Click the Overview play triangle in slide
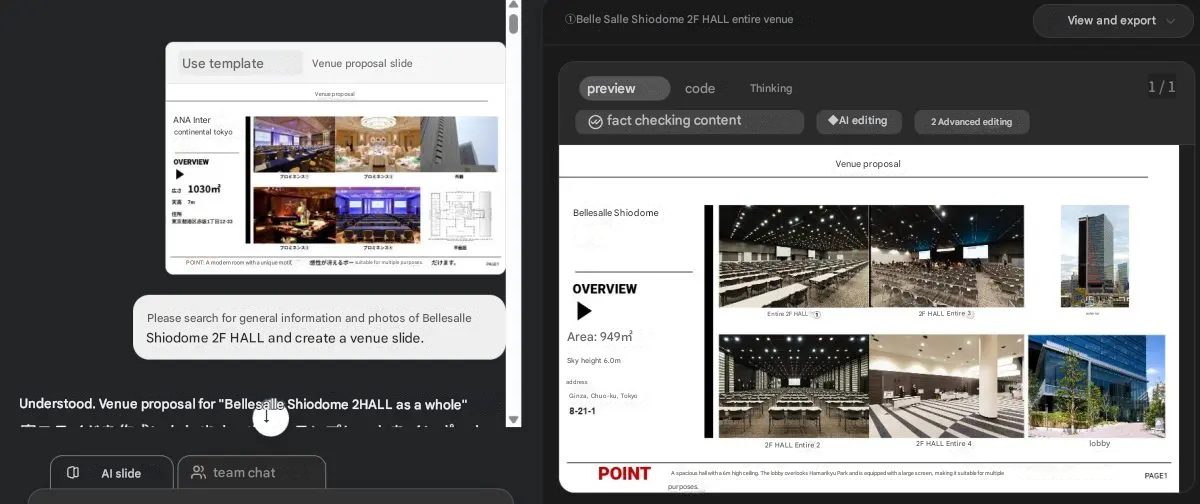 (x=584, y=311)
